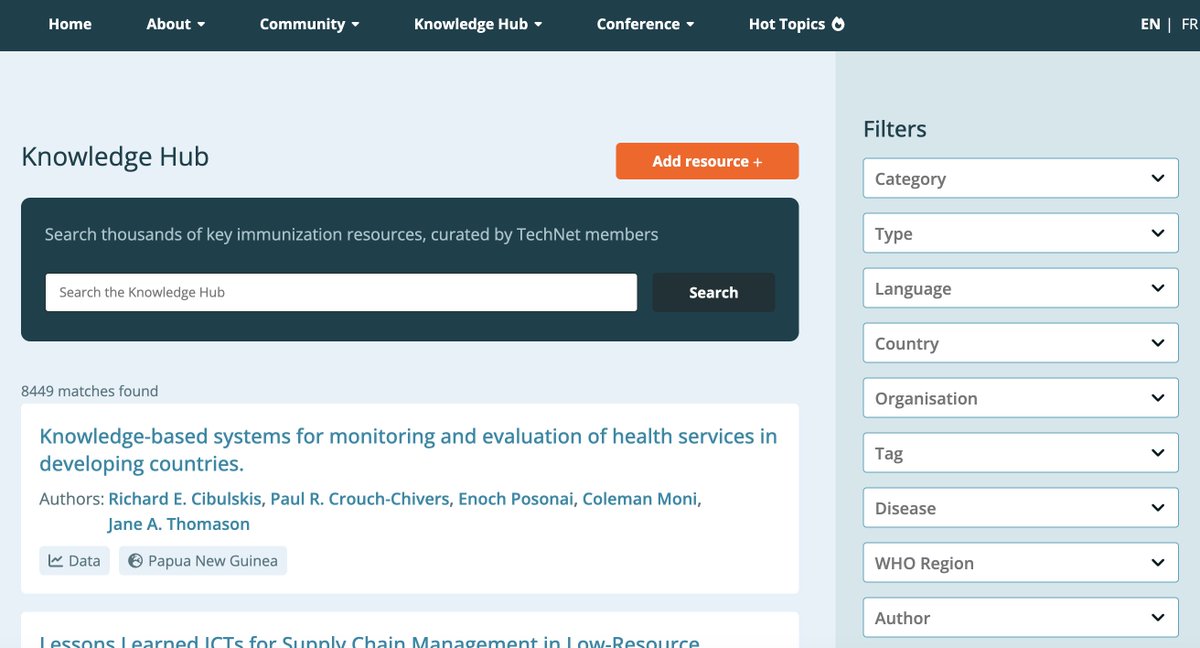Screen dimensions: 1200x648
Task: Open author Jane A. Thomason
Action: pos(179,524)
